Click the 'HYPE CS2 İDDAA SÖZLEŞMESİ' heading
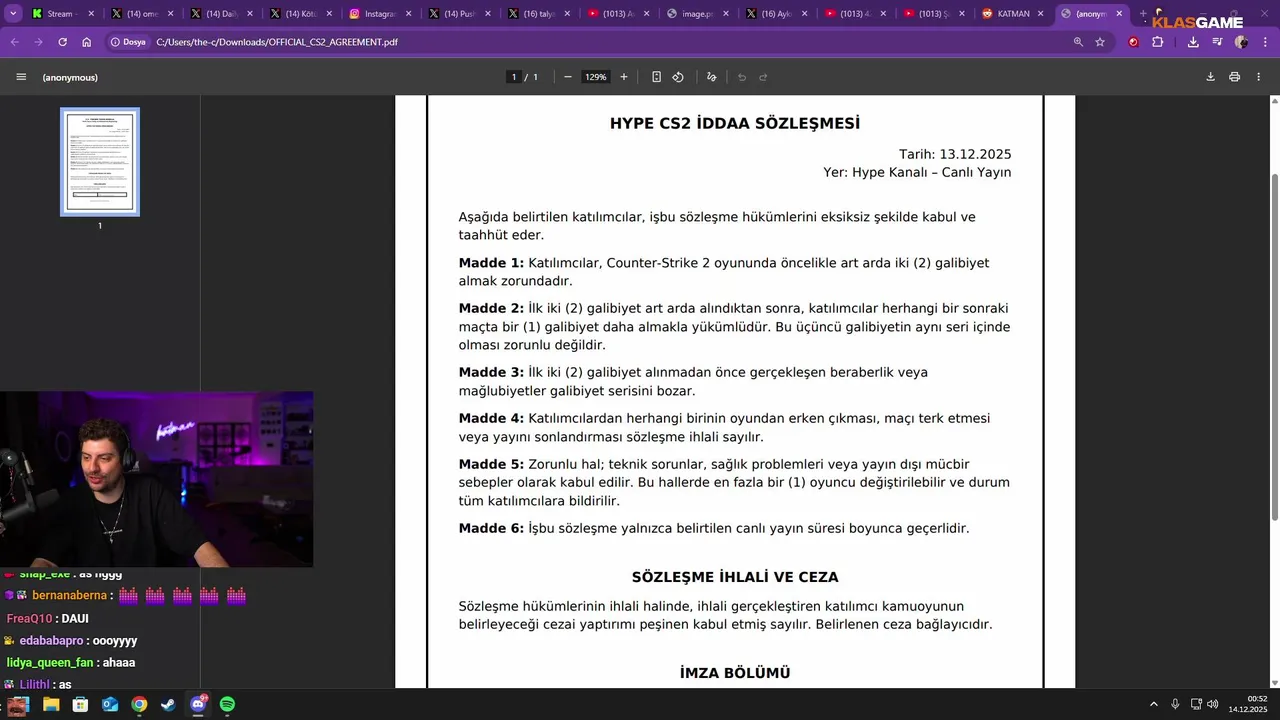The height and width of the screenshot is (720, 1280). pos(735,124)
